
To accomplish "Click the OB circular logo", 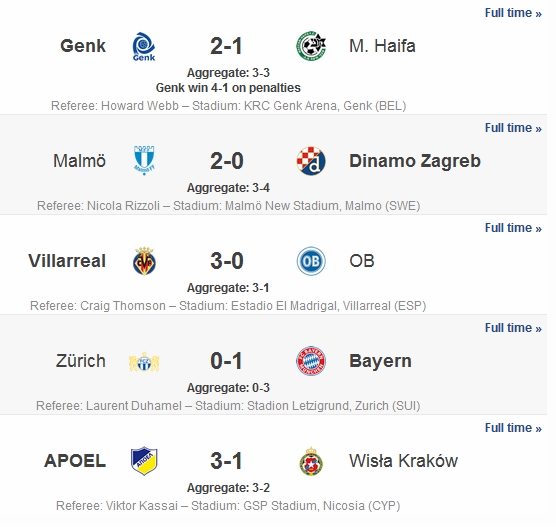I will coord(311,261).
